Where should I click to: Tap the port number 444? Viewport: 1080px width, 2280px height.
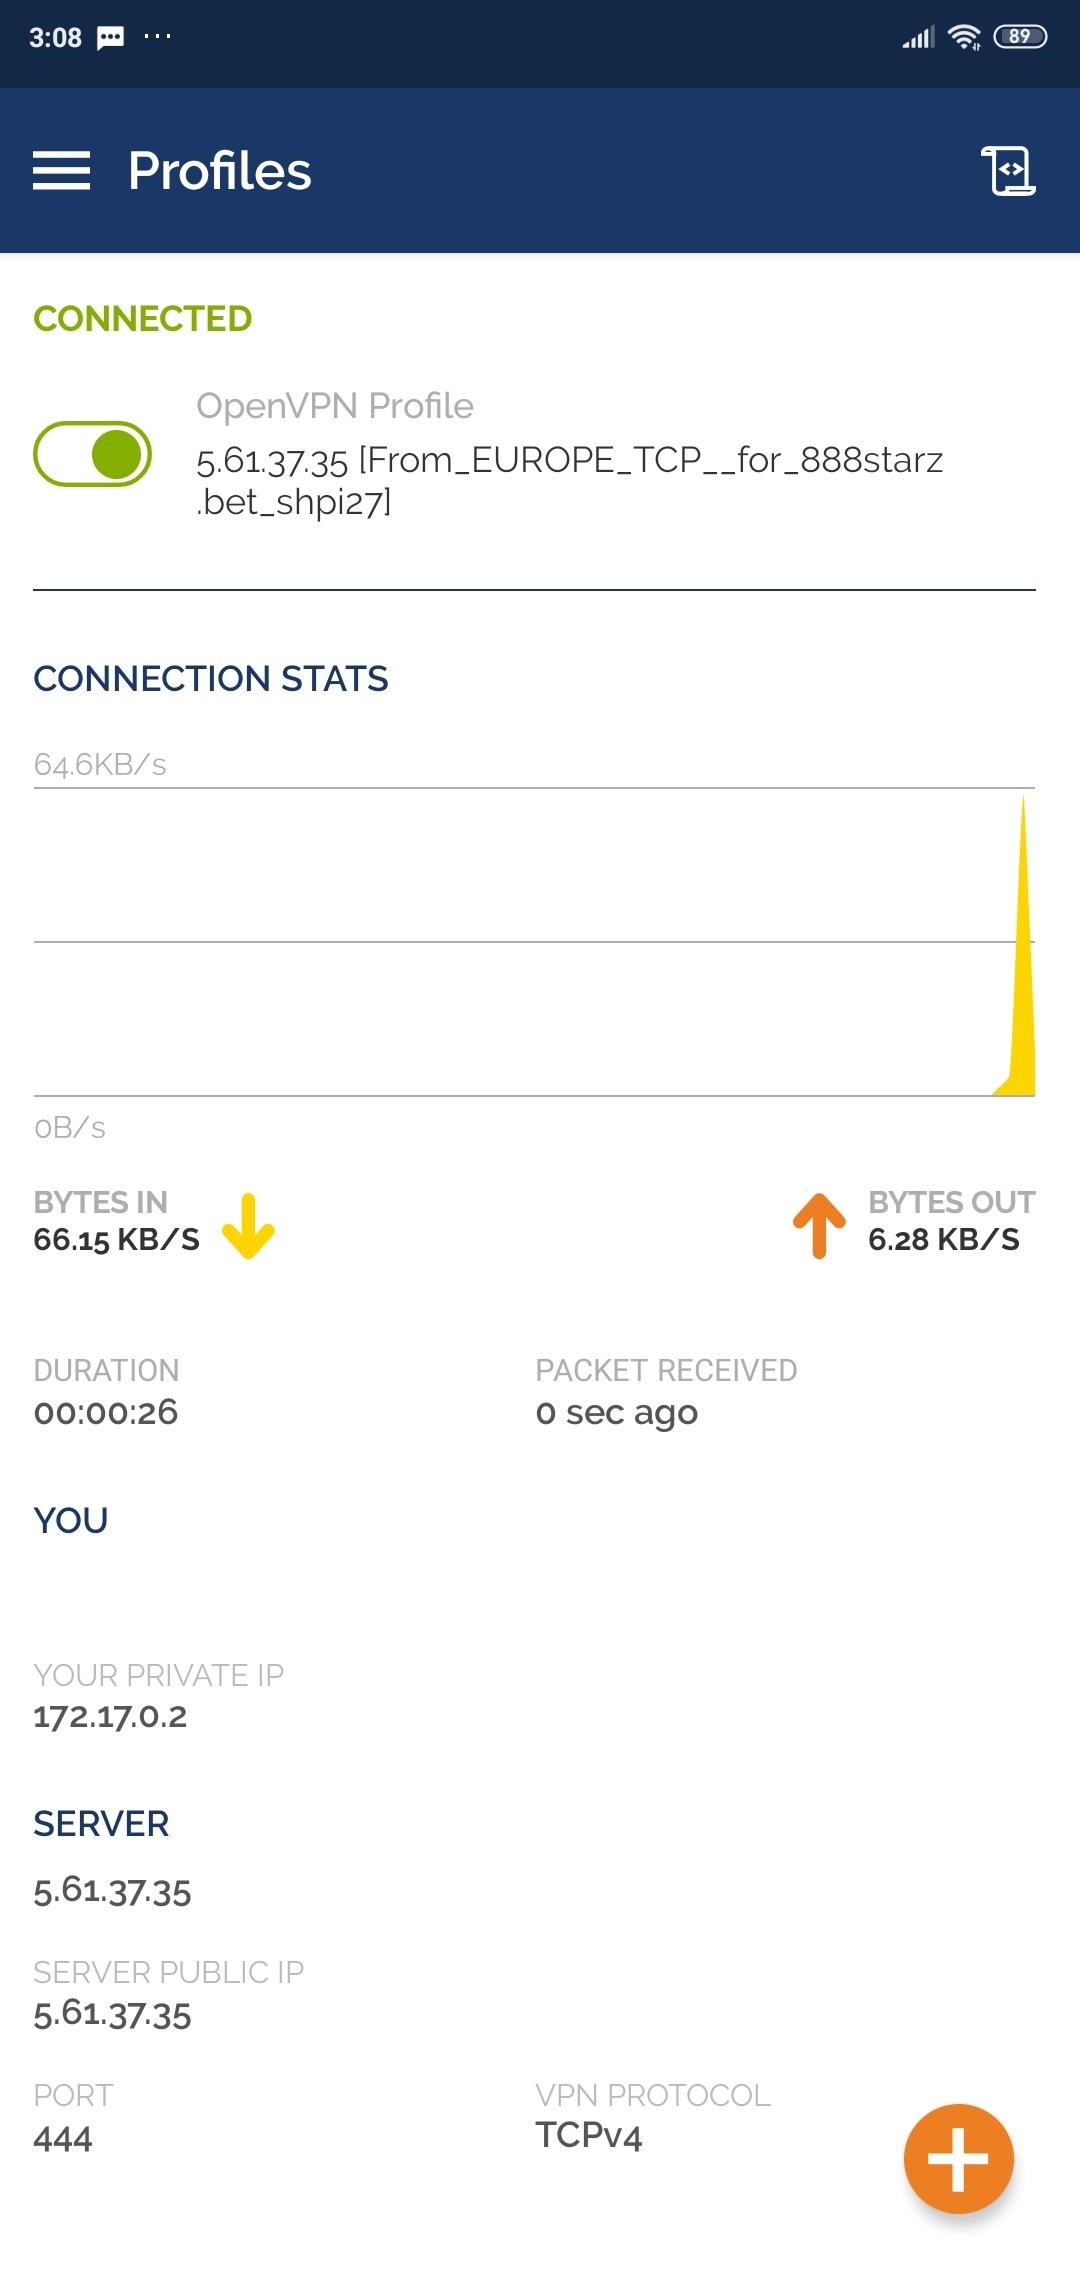pyautogui.click(x=63, y=2138)
